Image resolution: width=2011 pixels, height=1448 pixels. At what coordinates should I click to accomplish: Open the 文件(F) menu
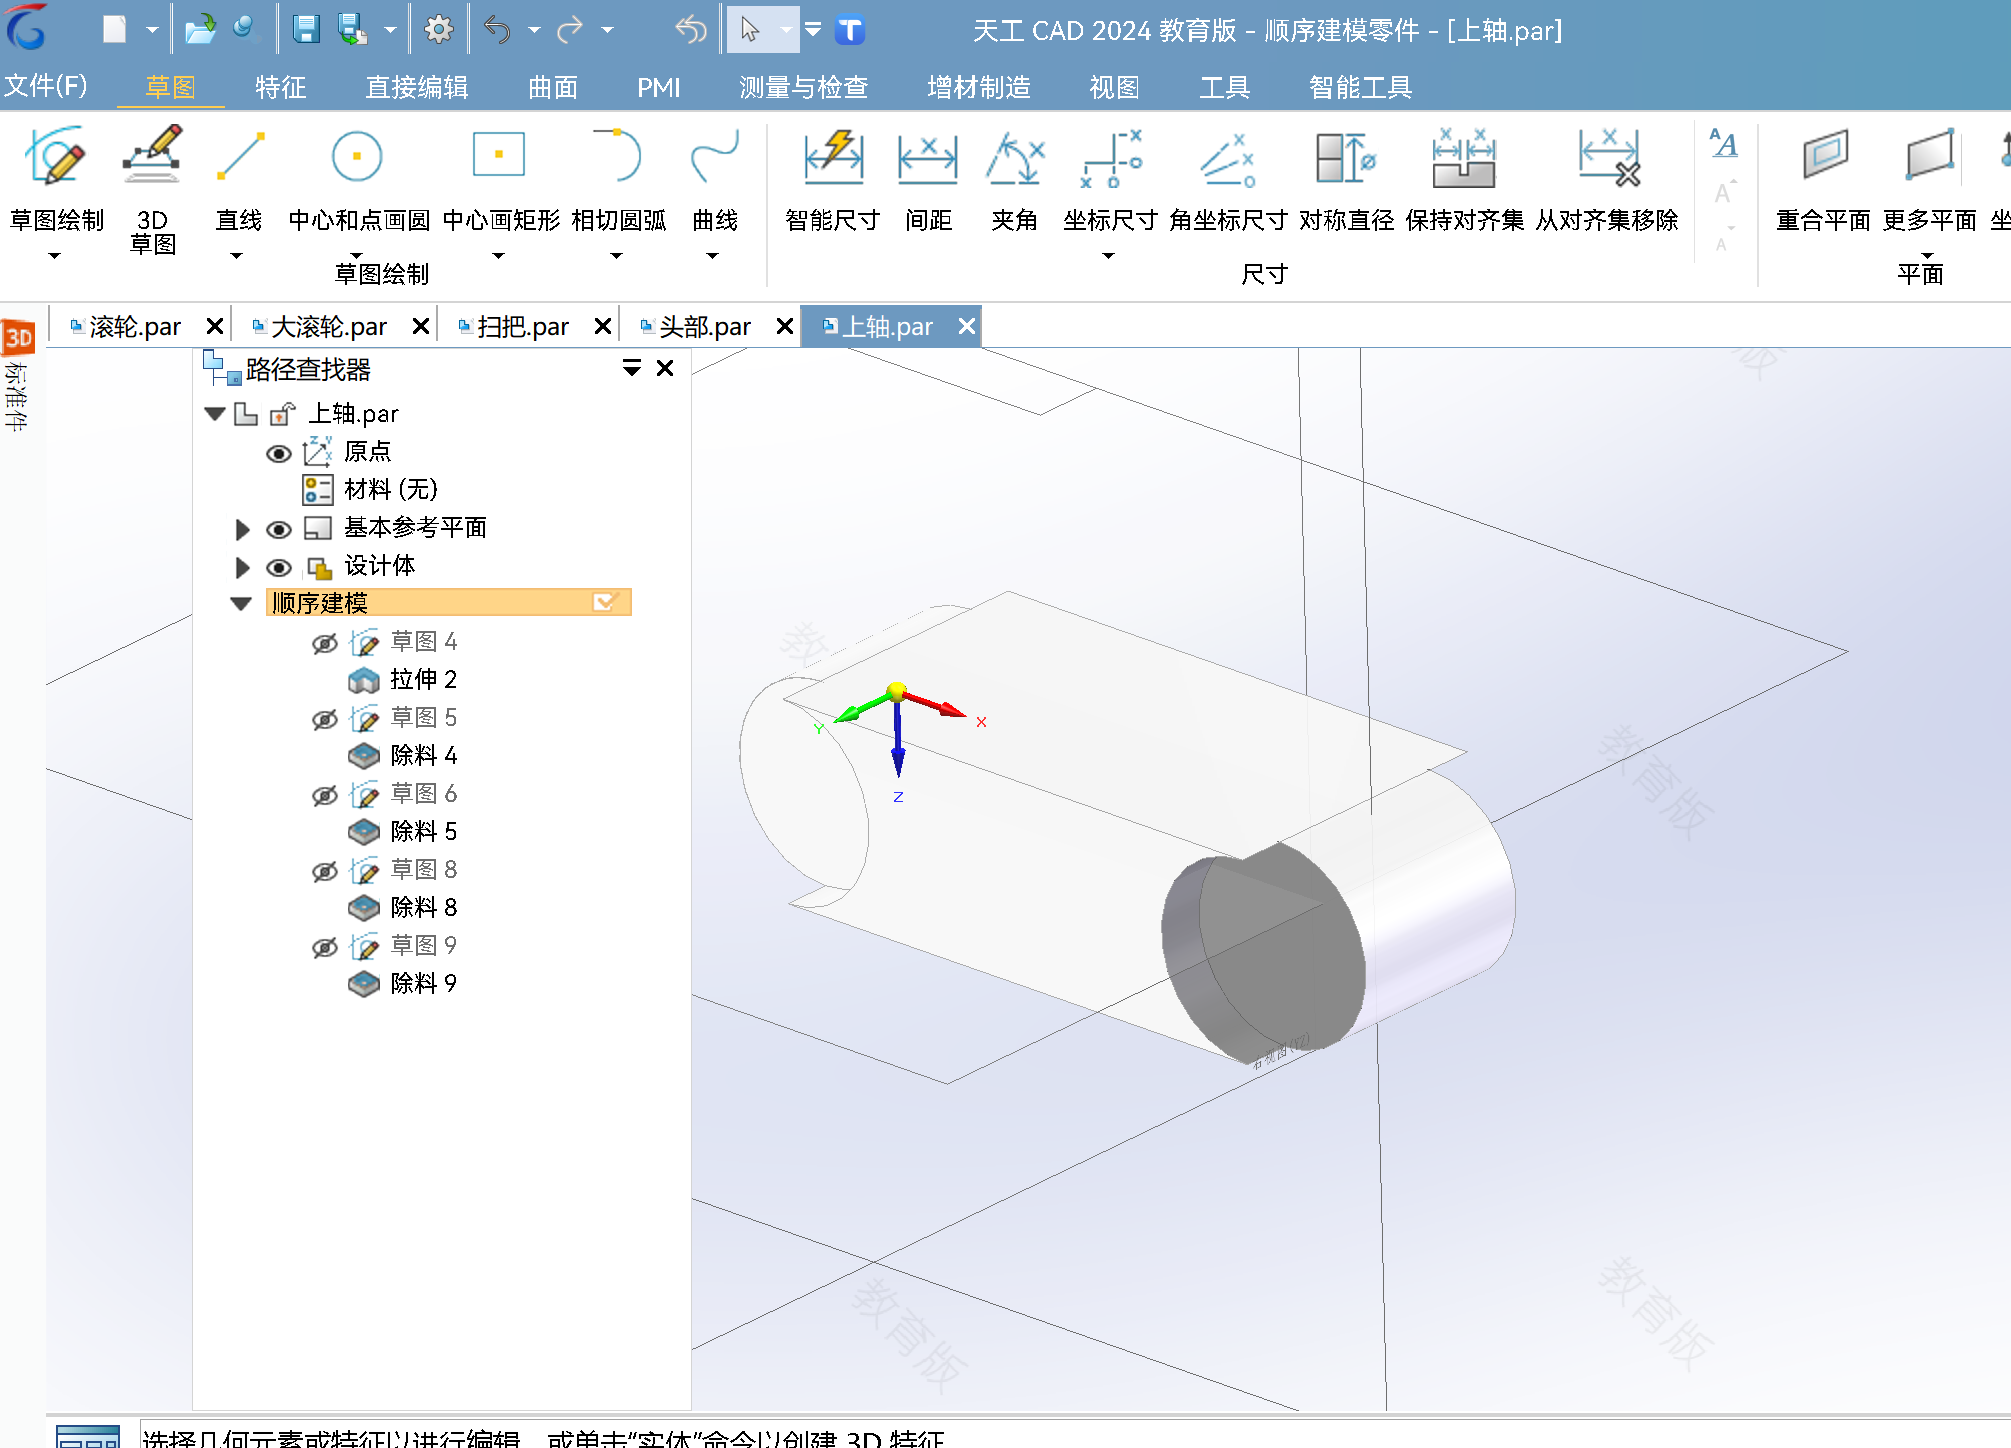tap(46, 86)
